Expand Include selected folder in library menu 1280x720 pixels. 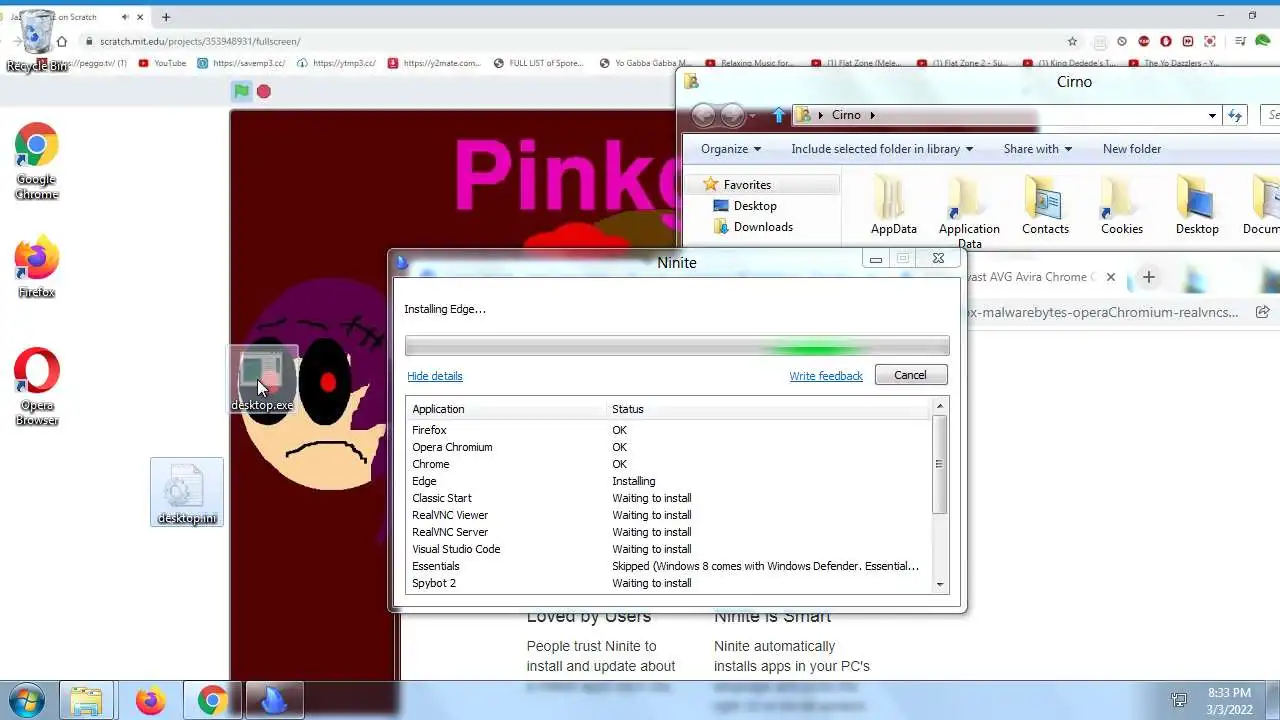882,149
